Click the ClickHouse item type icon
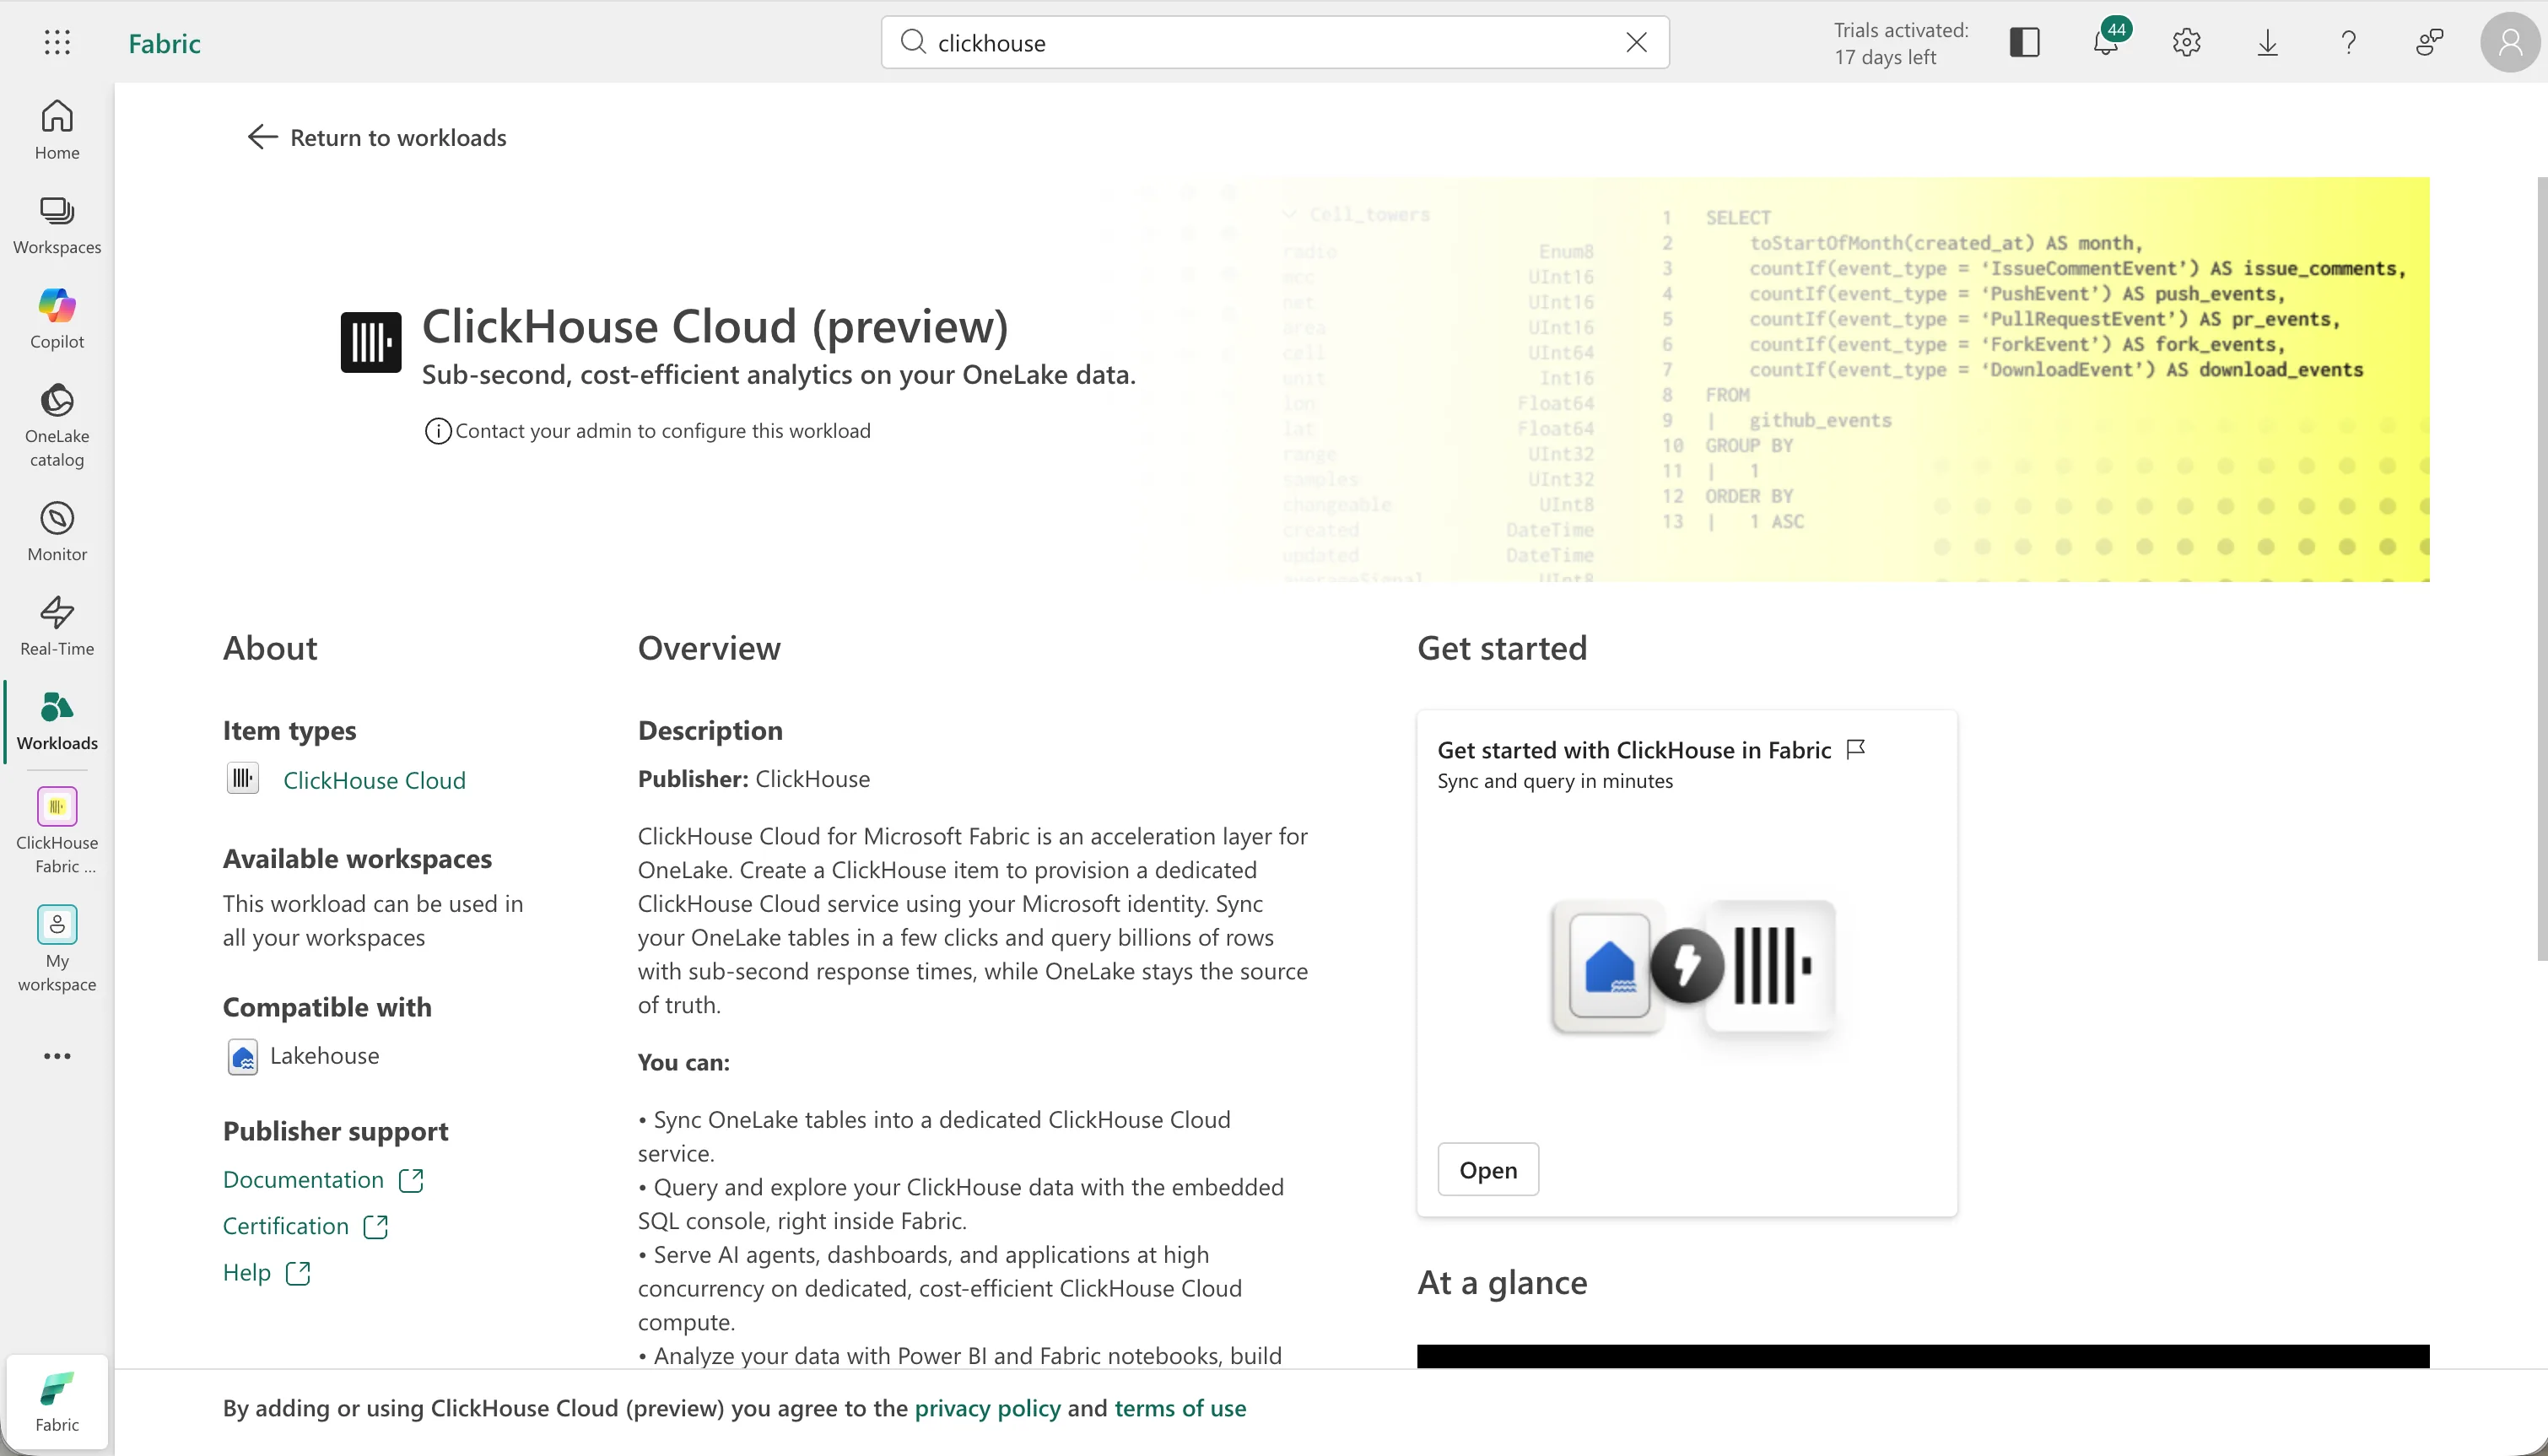2548x1456 pixels. pos(242,779)
